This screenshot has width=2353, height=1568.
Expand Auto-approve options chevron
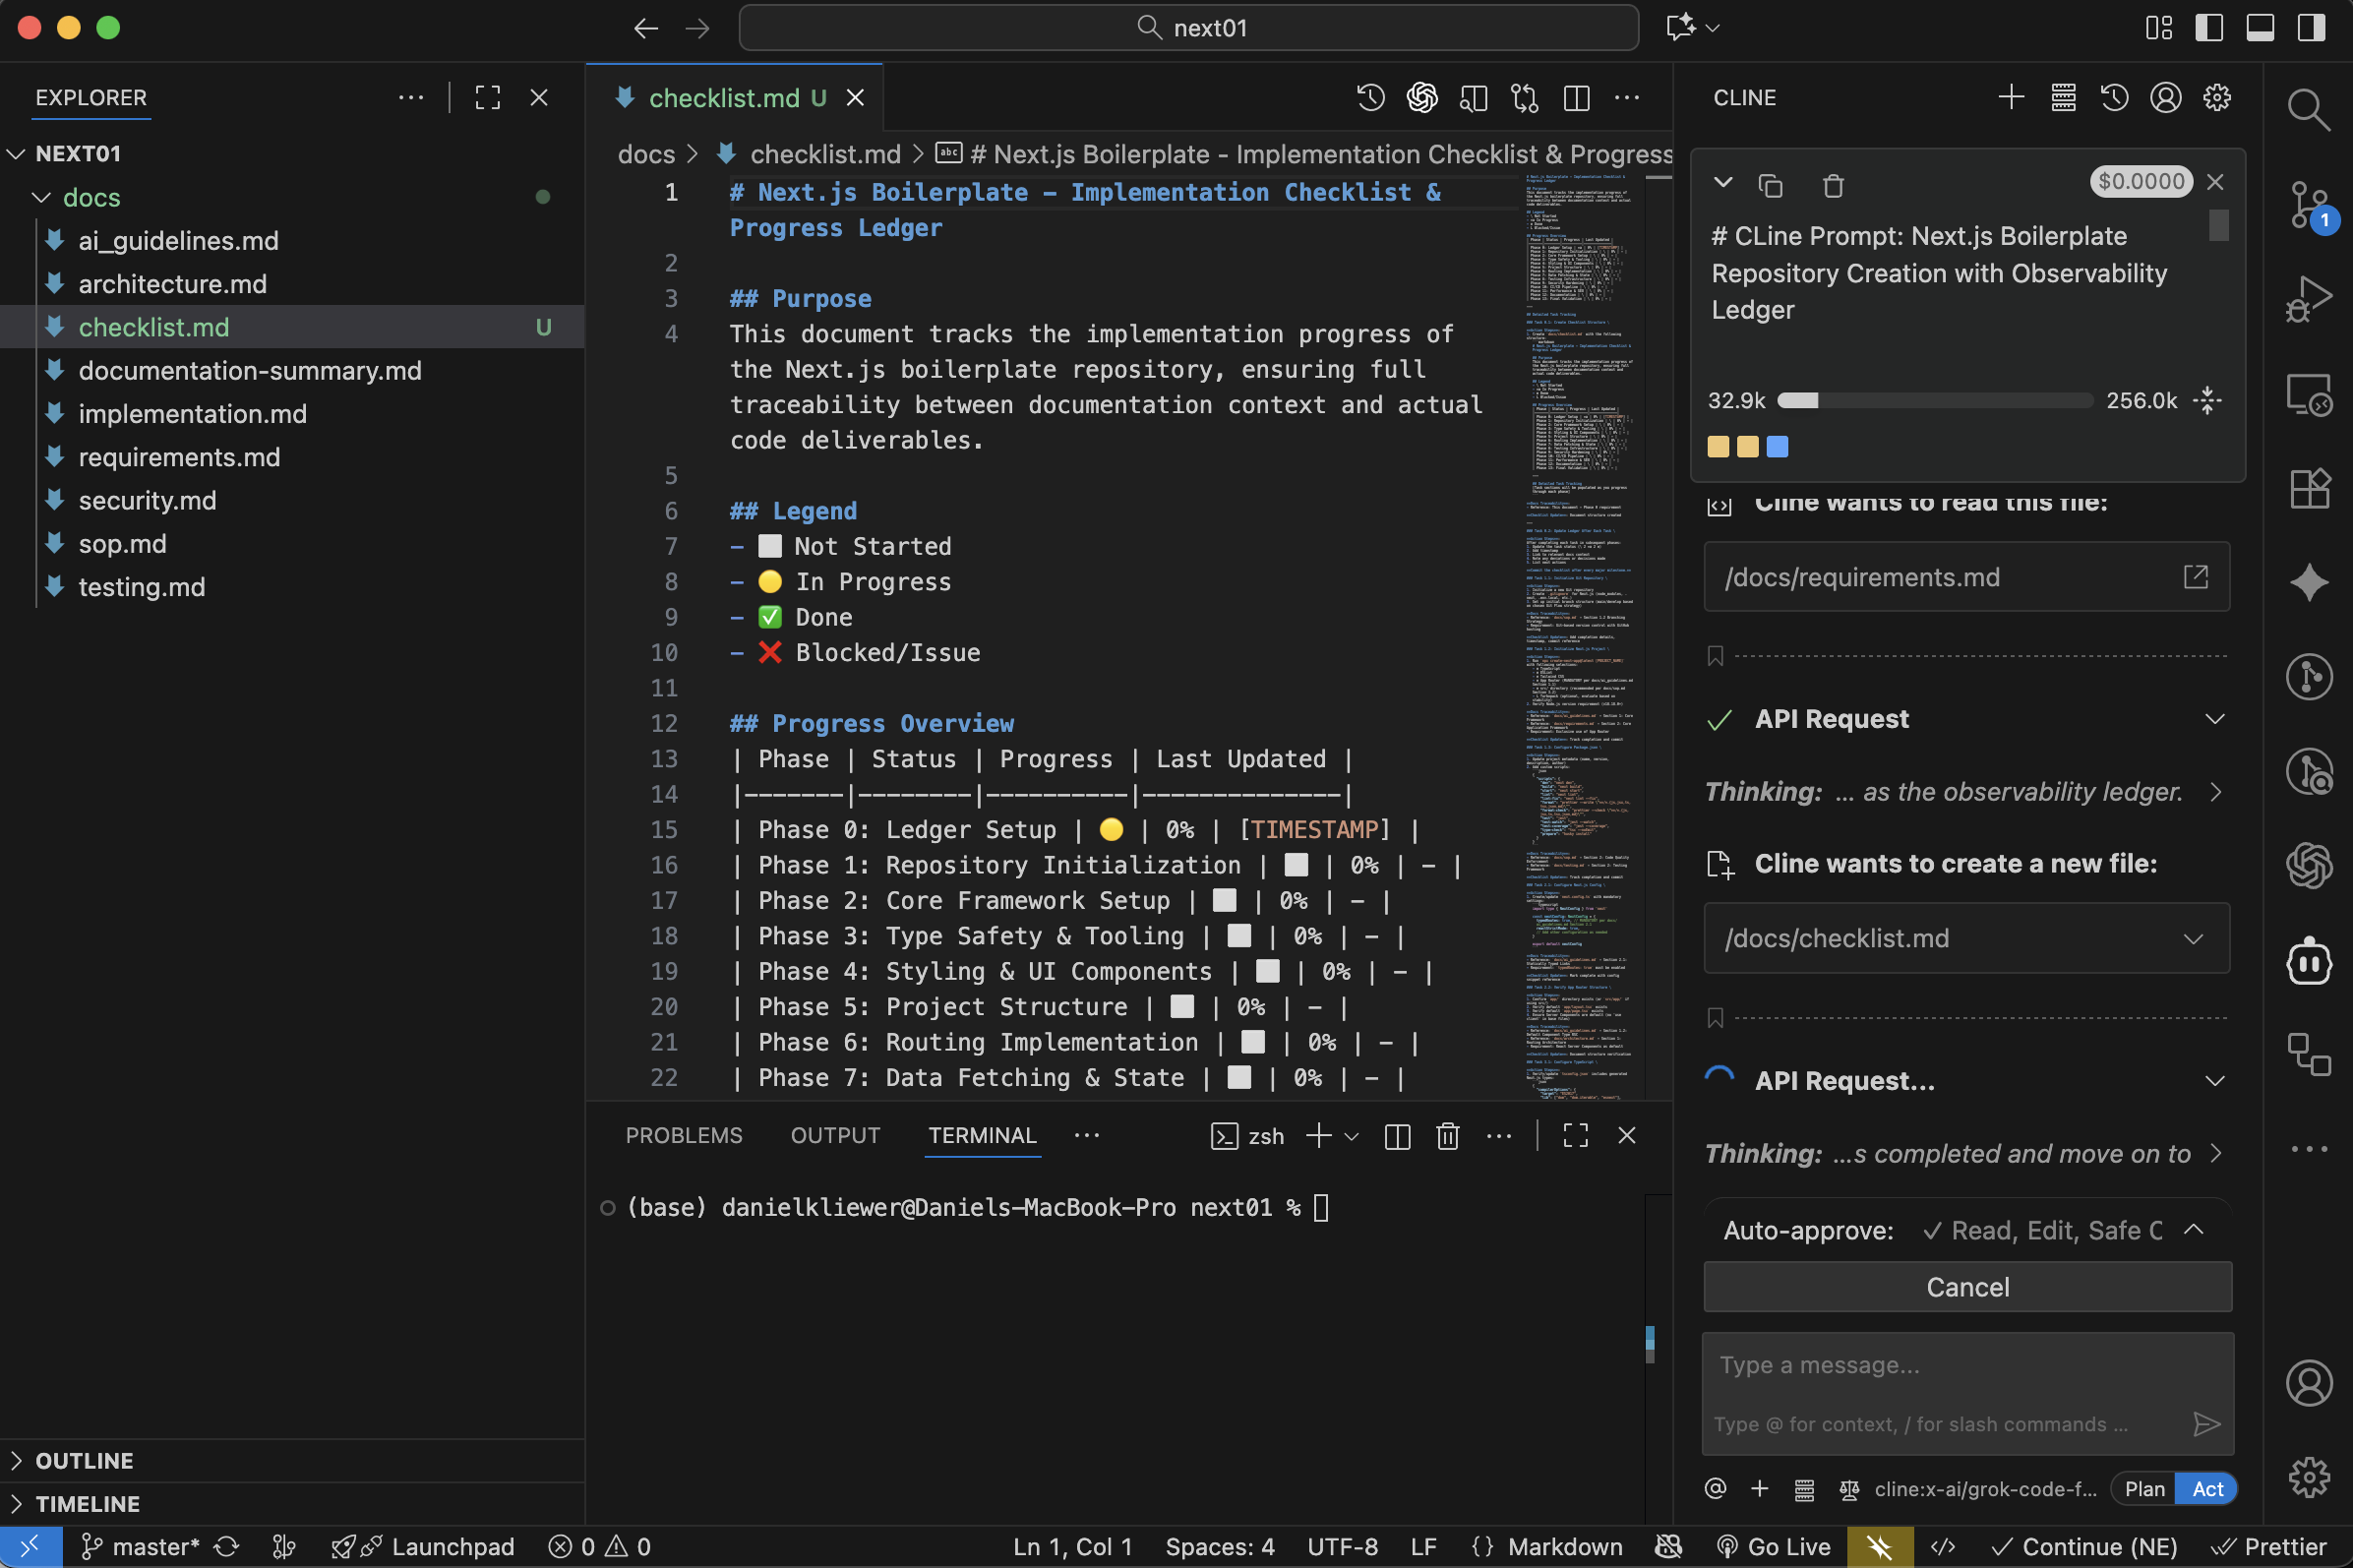(2194, 1229)
